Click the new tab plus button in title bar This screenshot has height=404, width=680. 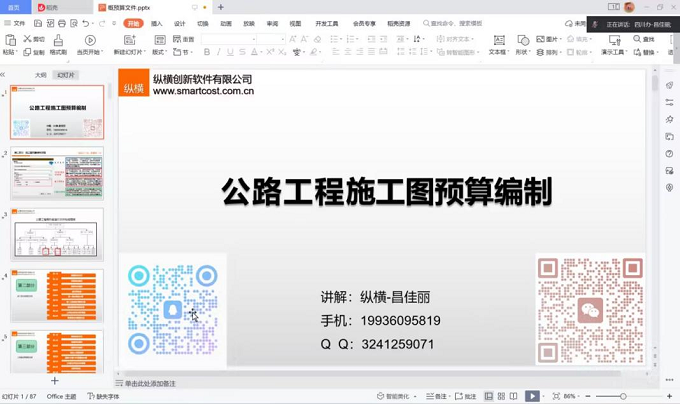[221, 7]
